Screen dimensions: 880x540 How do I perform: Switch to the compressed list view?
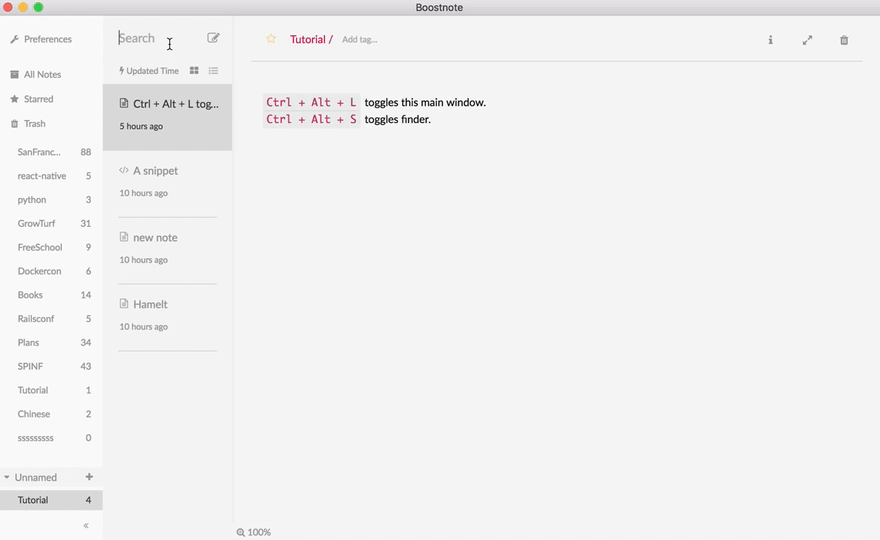click(213, 71)
